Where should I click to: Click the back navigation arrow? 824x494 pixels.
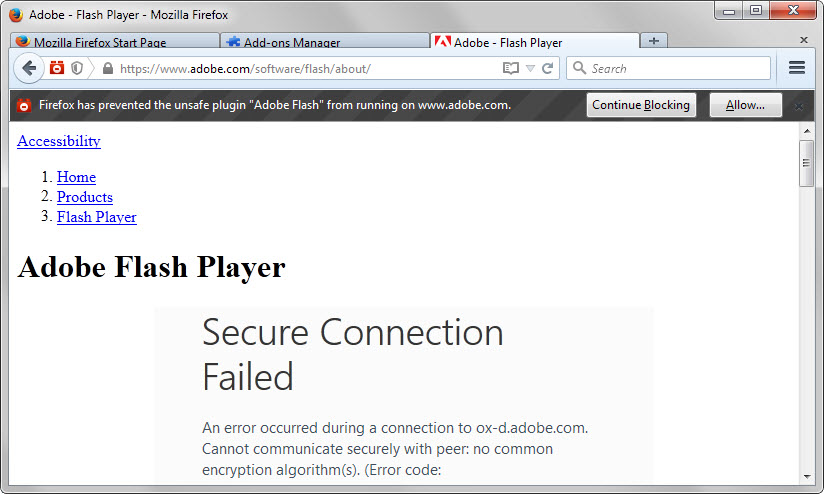29,68
